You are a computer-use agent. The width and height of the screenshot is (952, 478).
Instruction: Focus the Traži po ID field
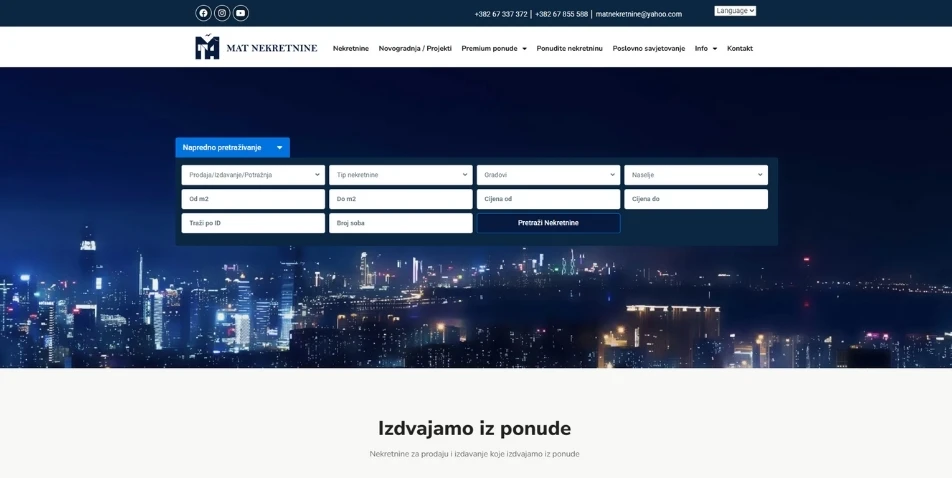[253, 223]
